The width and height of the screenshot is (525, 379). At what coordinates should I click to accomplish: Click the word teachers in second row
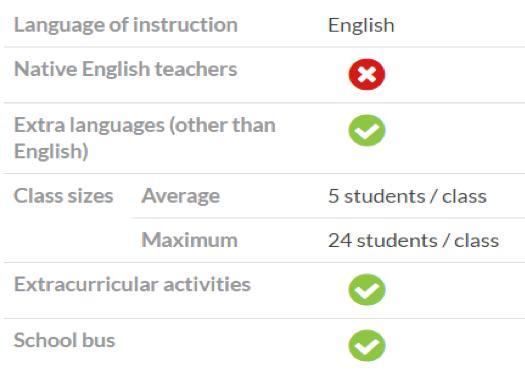[196, 69]
